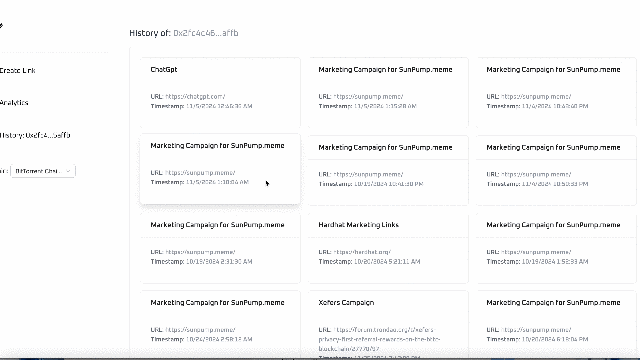640x360 pixels.
Task: Open SunPump card stamped 10/19/2024 10:41:30 PM
Action: (x=388, y=170)
